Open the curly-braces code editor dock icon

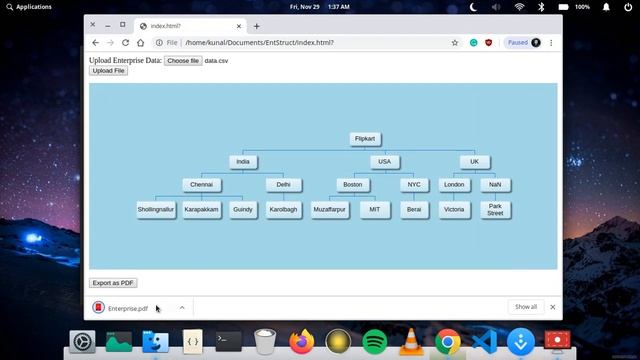point(192,342)
